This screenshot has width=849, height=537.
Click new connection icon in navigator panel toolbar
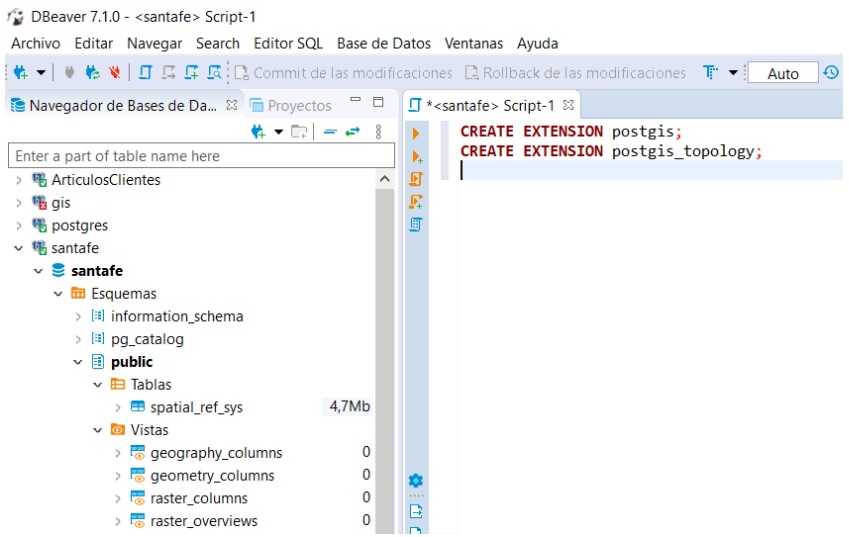click(x=258, y=132)
